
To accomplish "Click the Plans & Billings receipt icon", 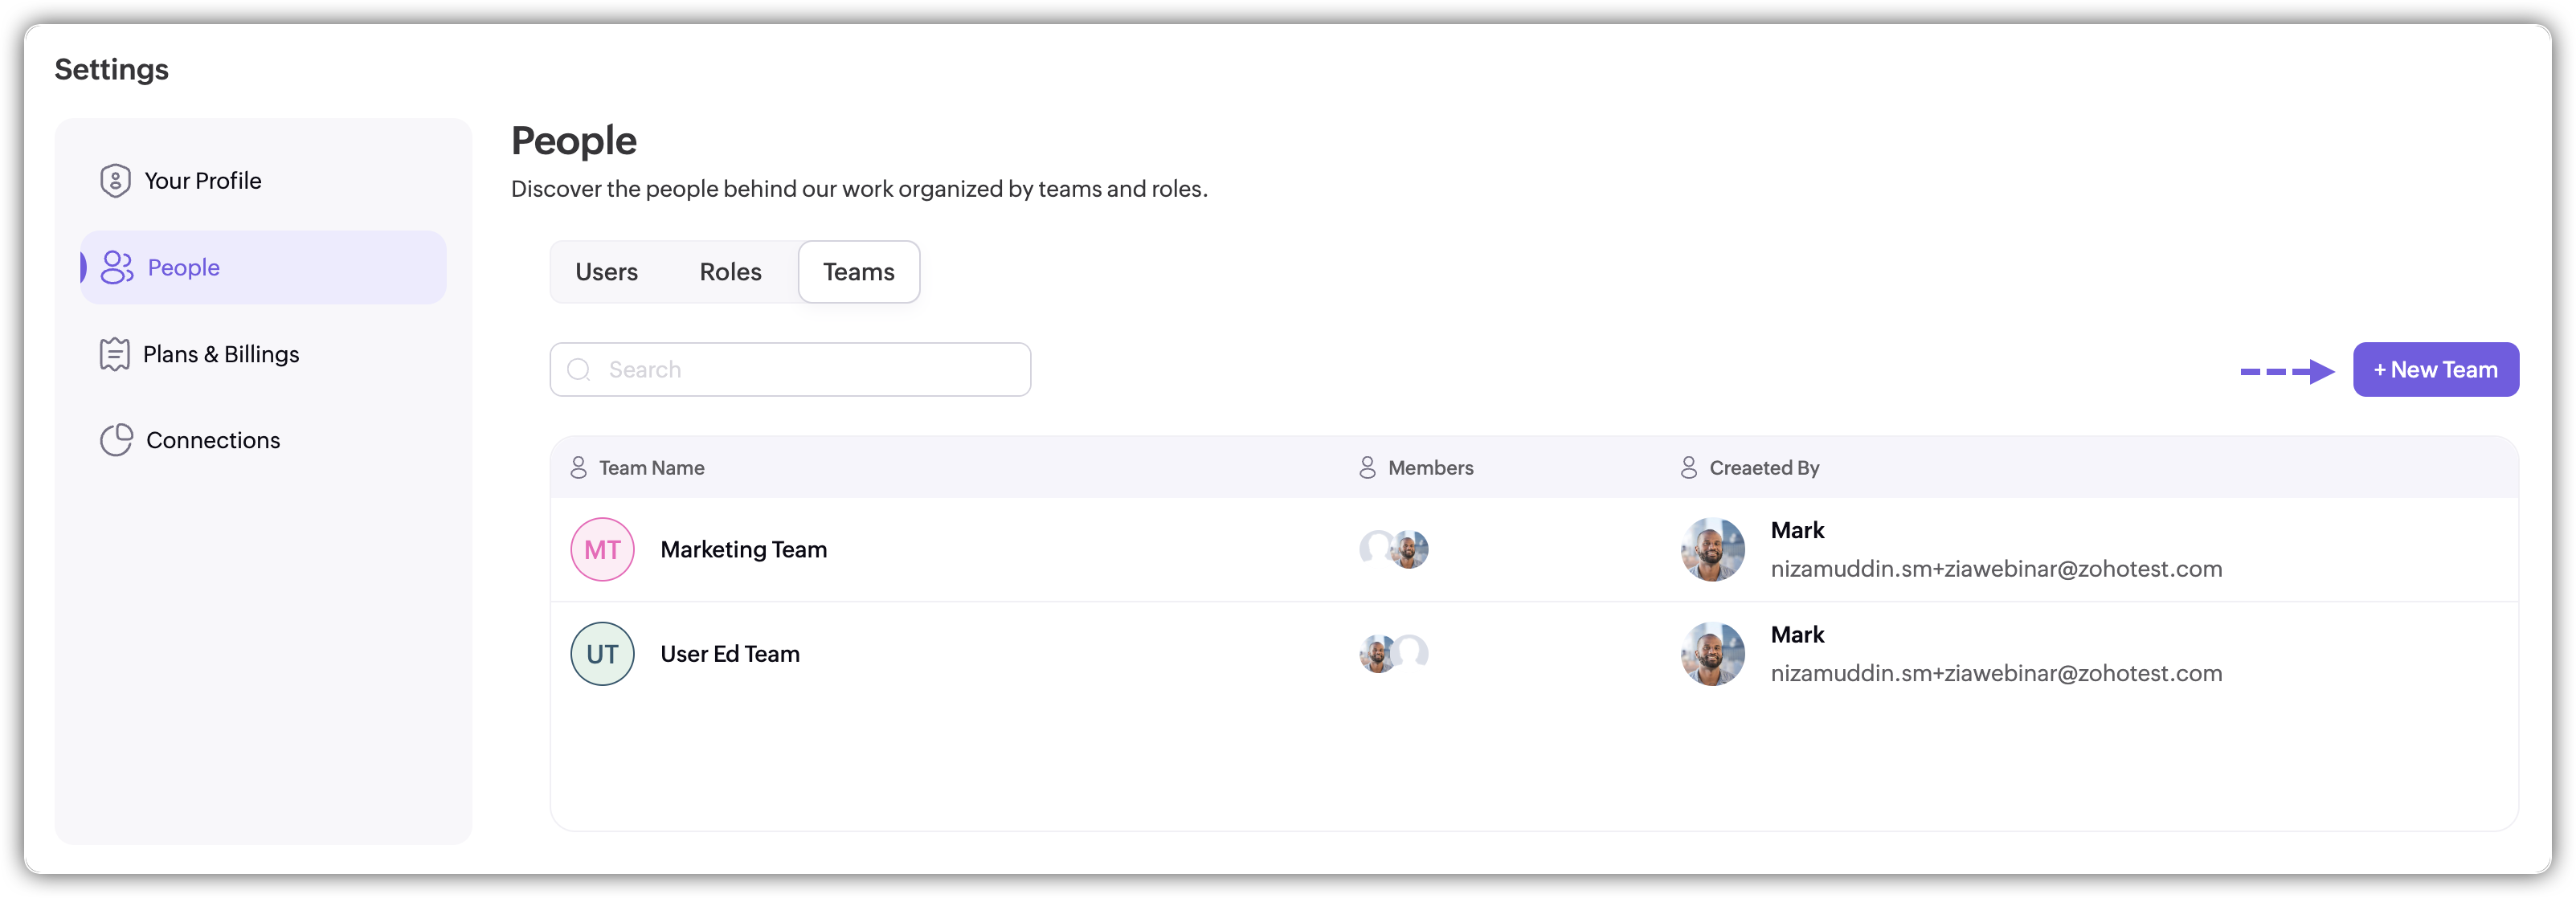I will (x=115, y=354).
